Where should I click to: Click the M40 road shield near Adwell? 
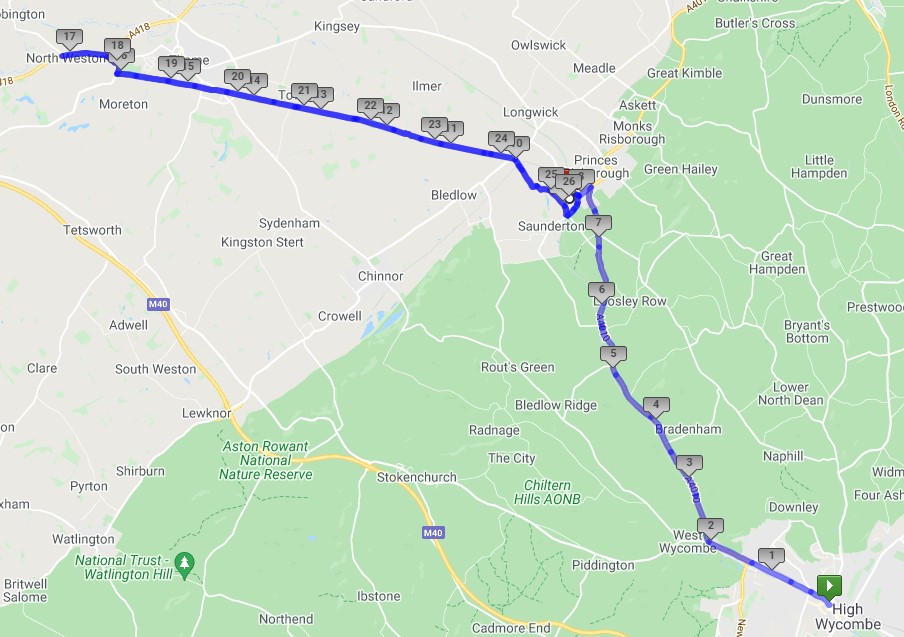pyautogui.click(x=158, y=304)
